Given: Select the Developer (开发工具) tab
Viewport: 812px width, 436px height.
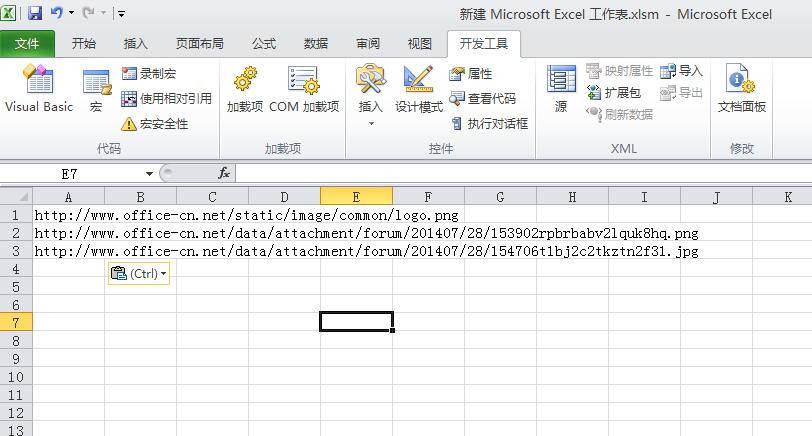Looking at the screenshot, I should point(484,43).
